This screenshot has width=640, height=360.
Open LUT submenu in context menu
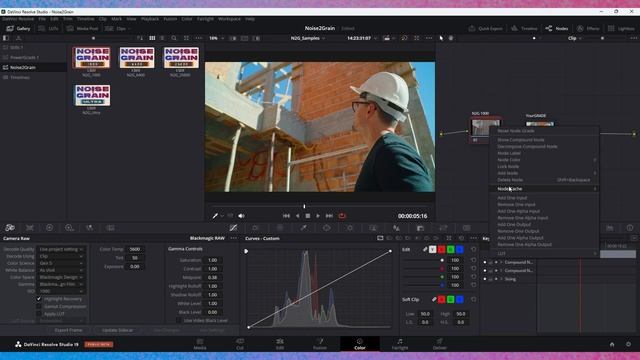[x=544, y=253]
